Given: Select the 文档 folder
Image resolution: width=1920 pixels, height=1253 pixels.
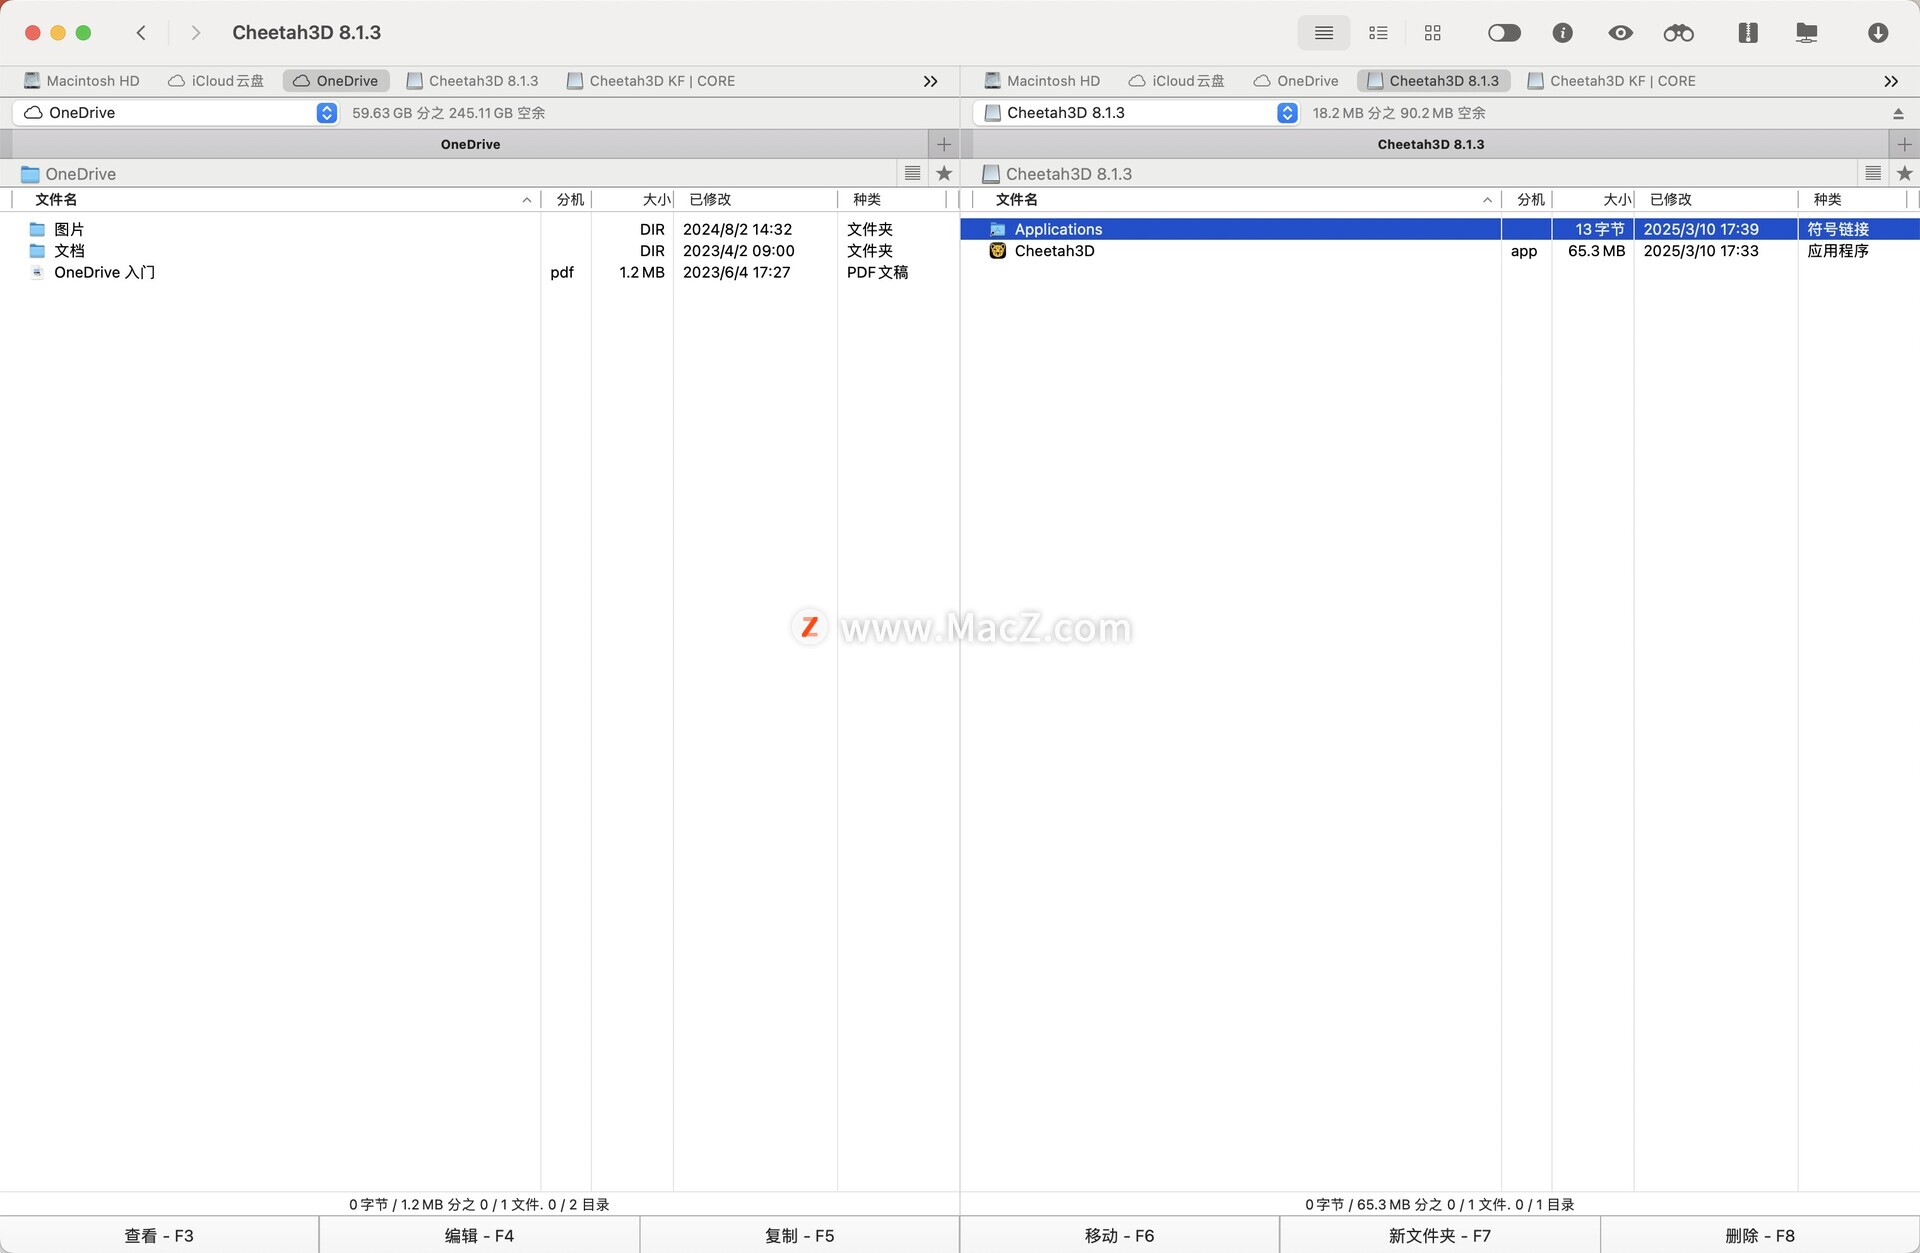Looking at the screenshot, I should click(480, 251).
